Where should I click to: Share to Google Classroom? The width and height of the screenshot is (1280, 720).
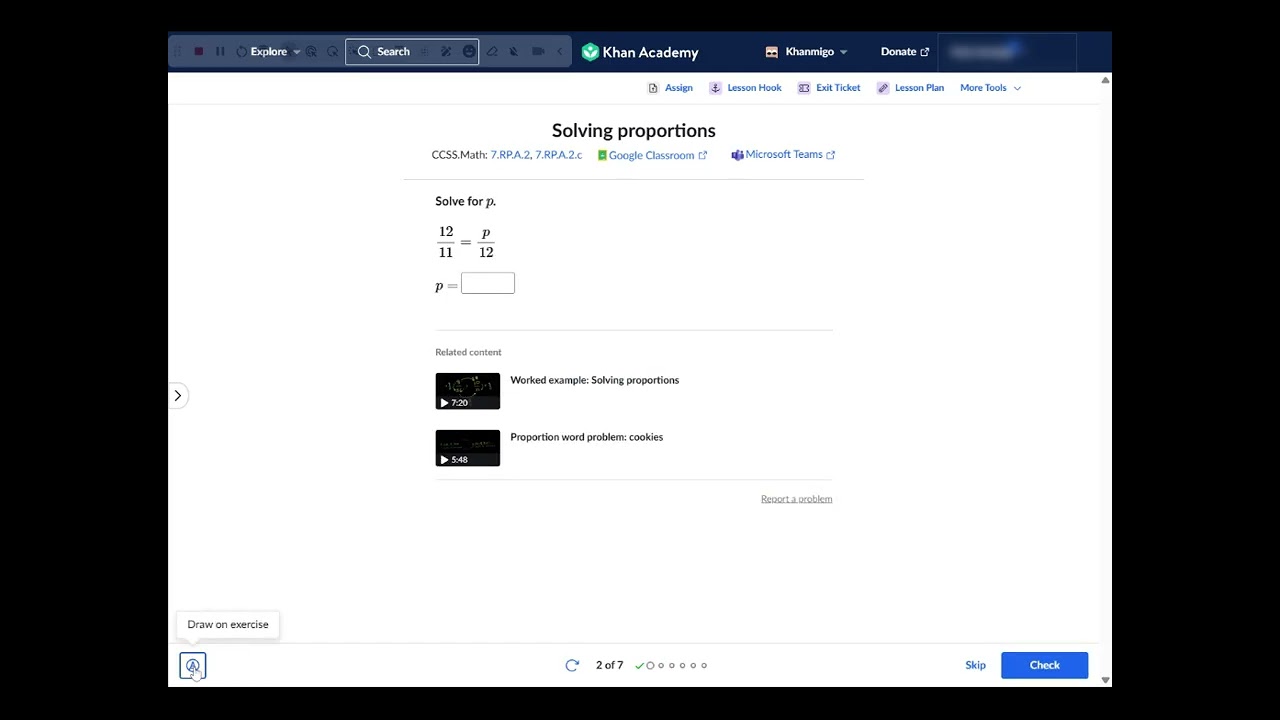652,155
